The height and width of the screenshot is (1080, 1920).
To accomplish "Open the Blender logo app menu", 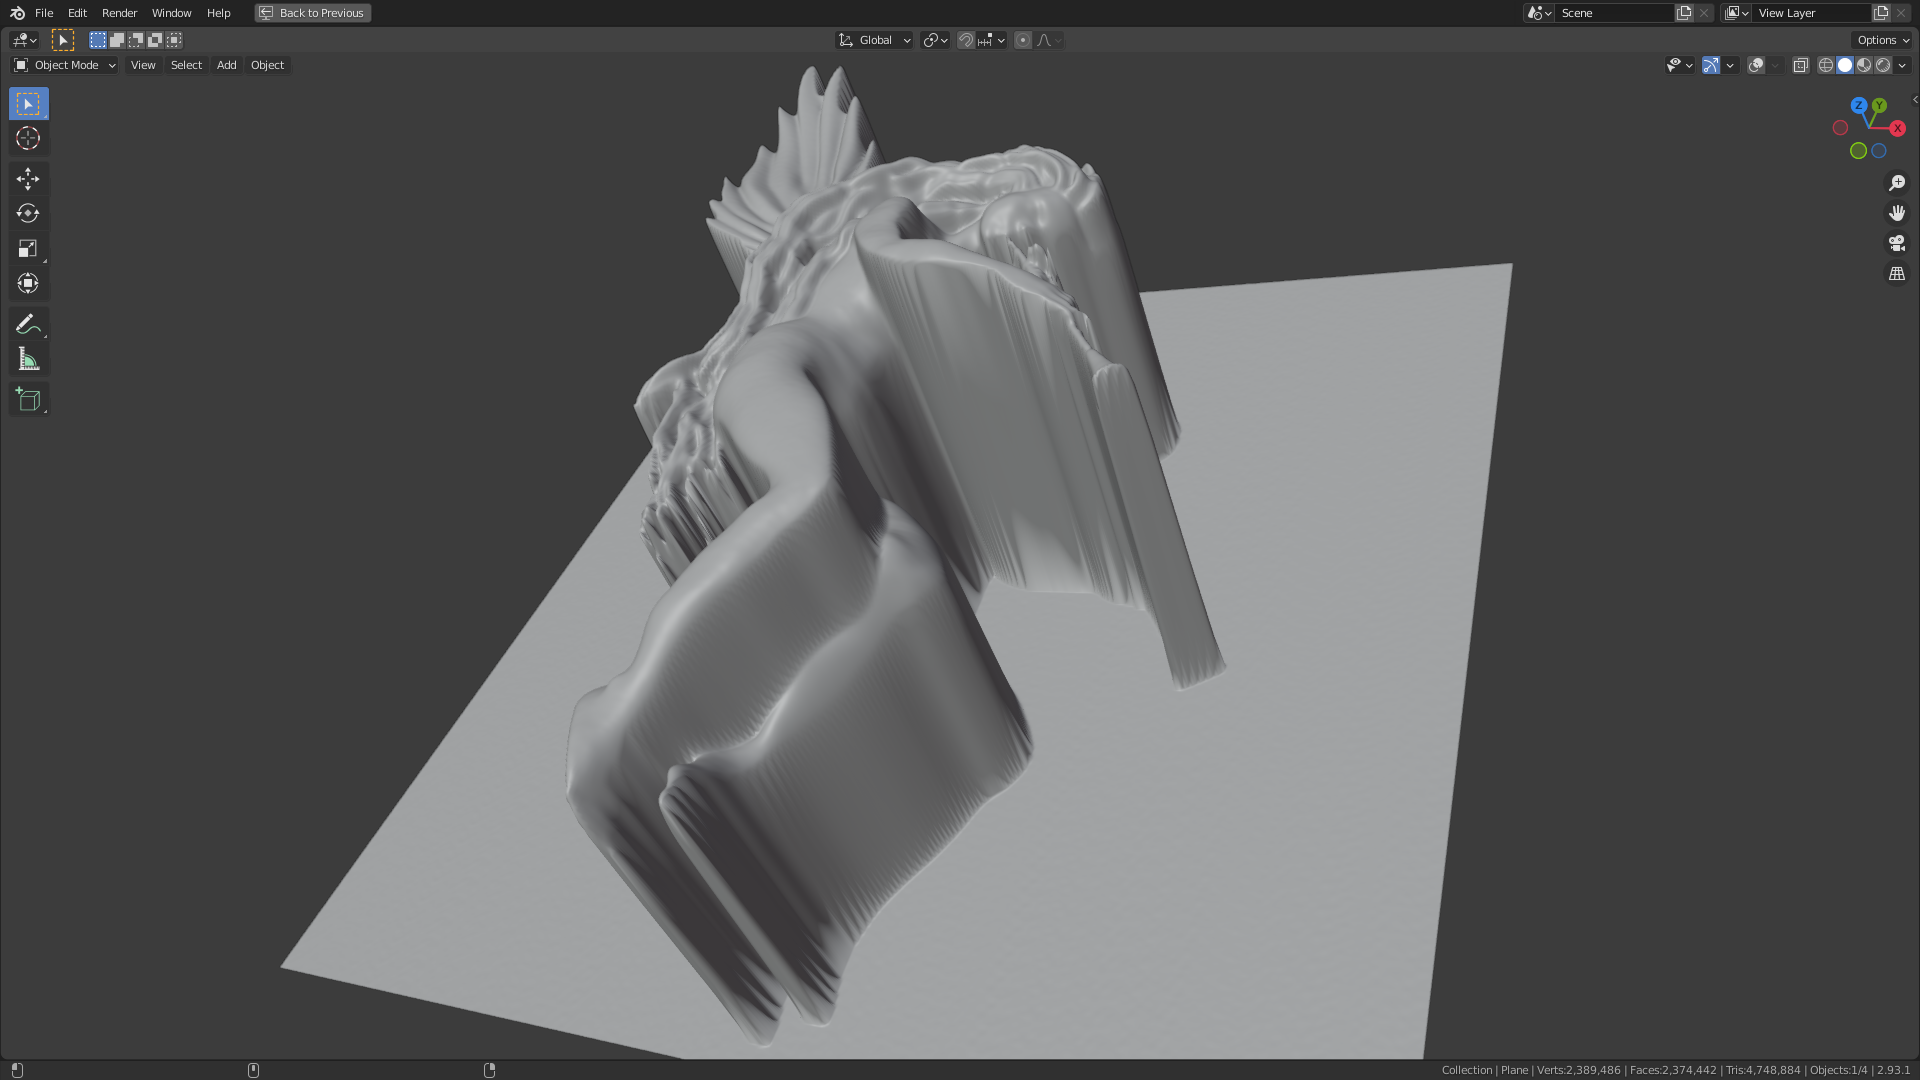I will (17, 13).
